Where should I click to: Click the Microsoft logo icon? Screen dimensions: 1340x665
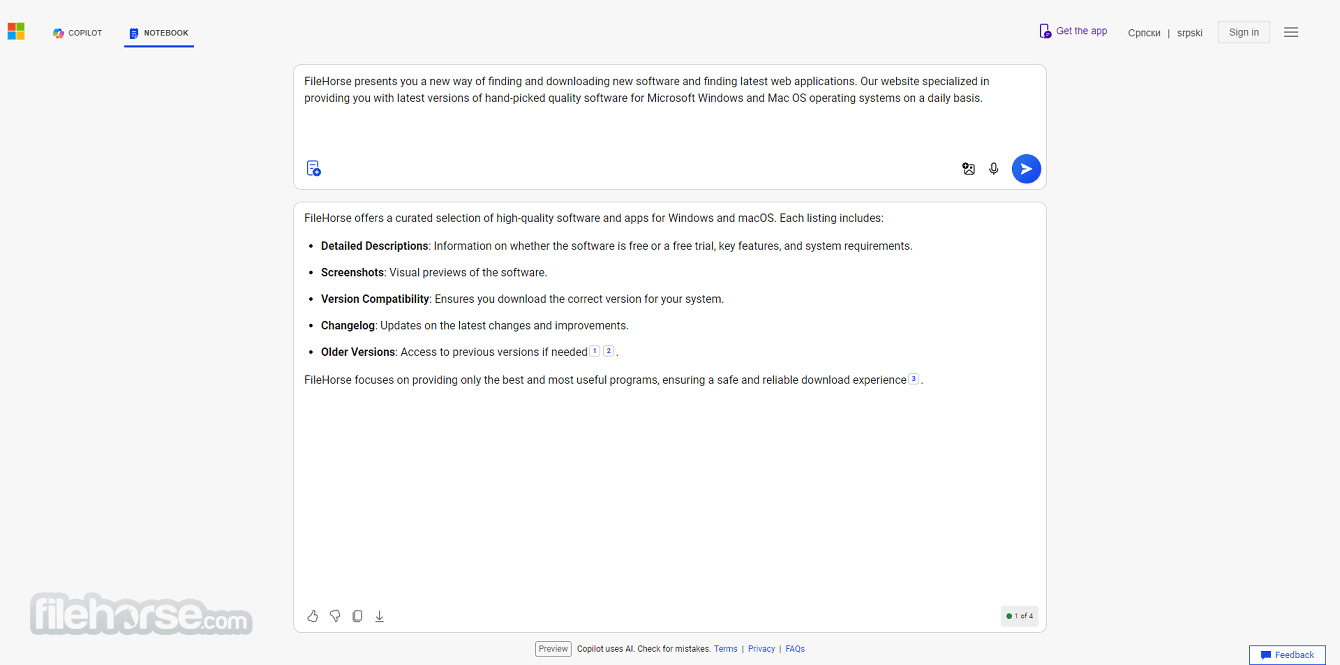[x=16, y=32]
